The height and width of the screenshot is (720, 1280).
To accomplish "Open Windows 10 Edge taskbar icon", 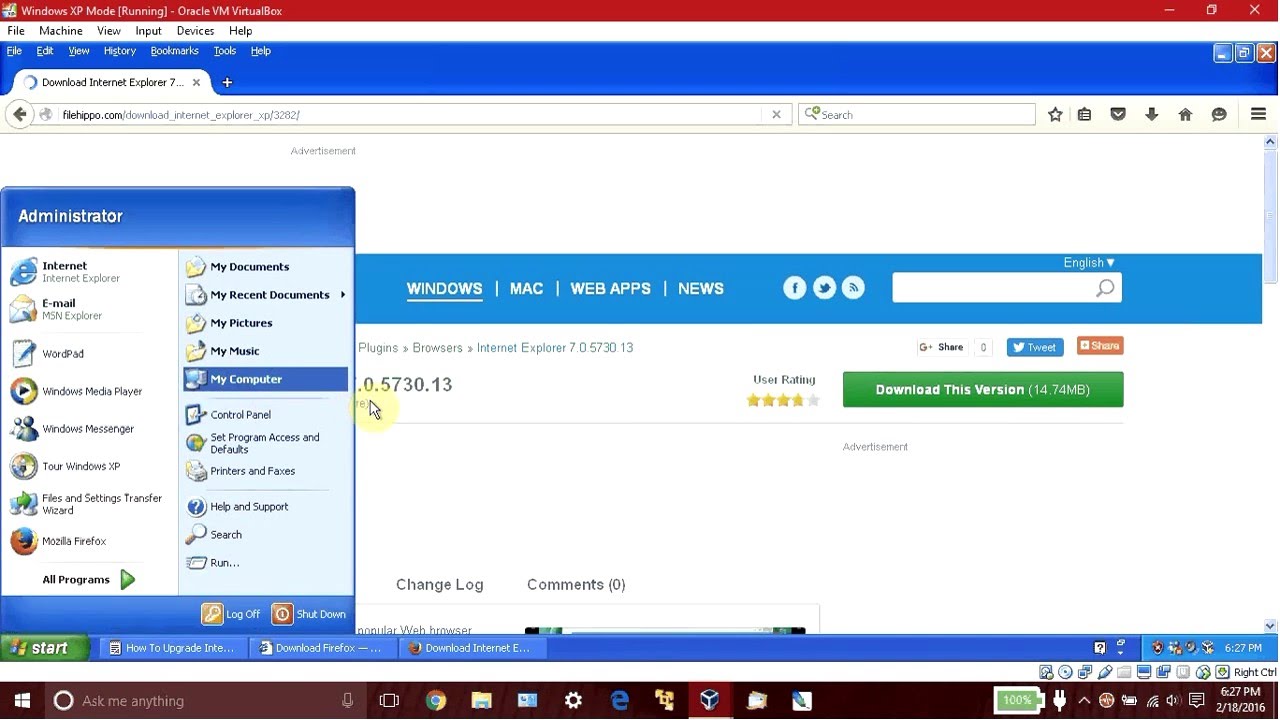I will (x=620, y=701).
